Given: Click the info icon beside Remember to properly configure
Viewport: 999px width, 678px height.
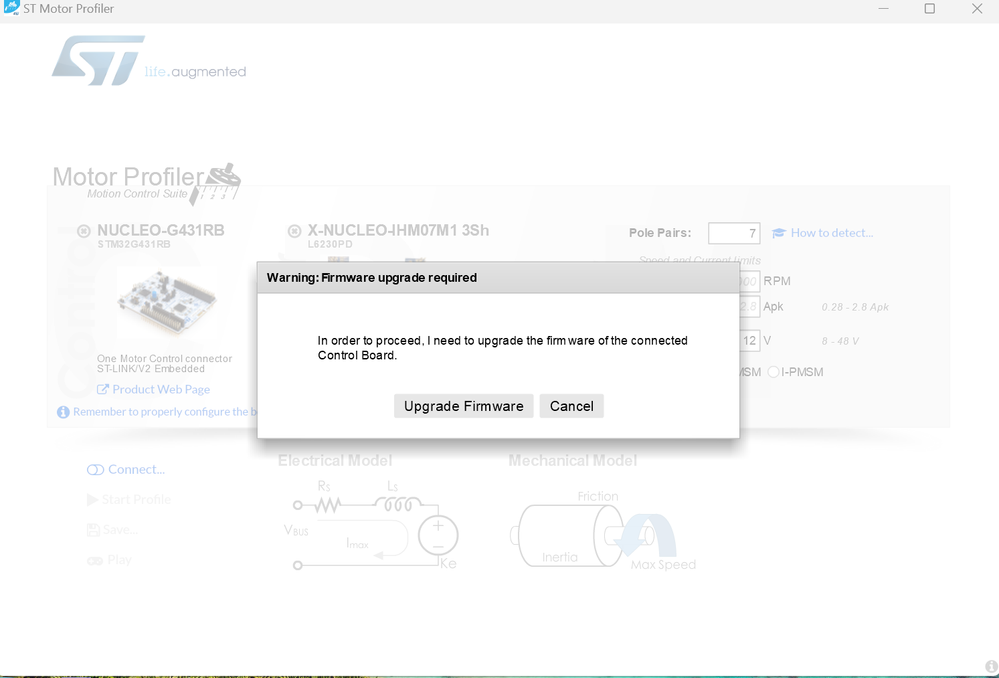Looking at the screenshot, I should click(63, 412).
